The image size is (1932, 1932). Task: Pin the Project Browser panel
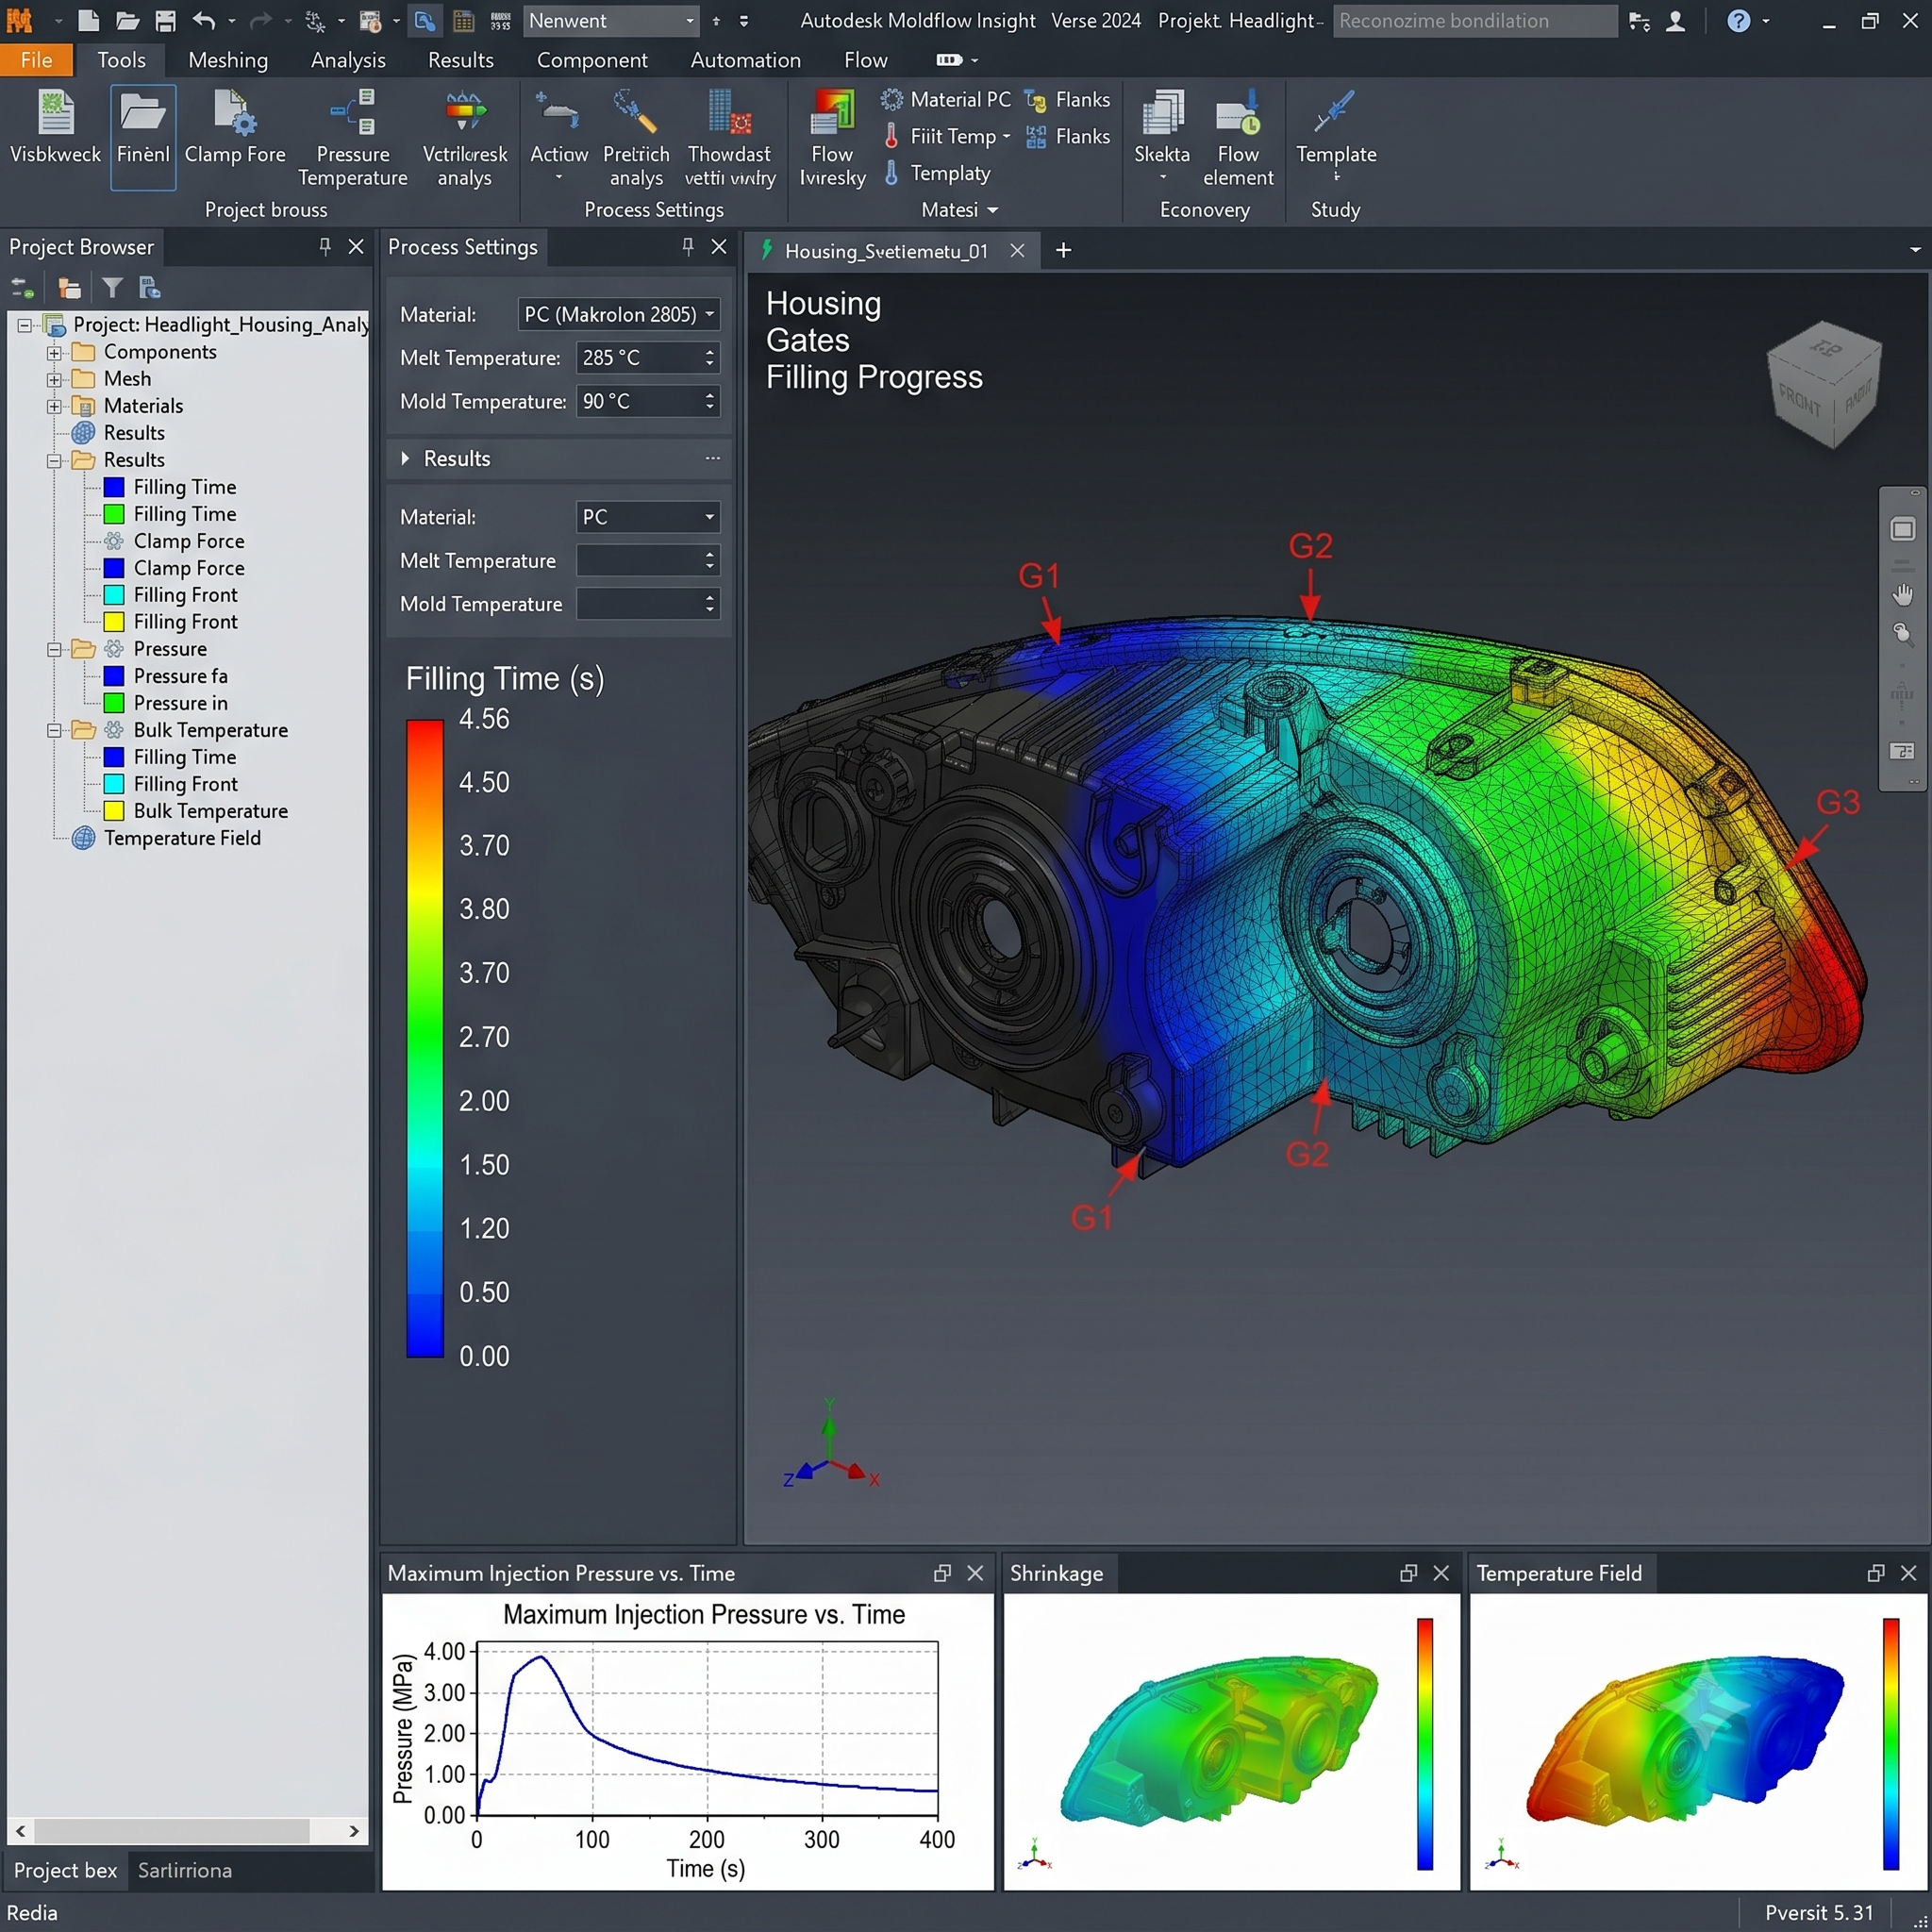pos(325,246)
